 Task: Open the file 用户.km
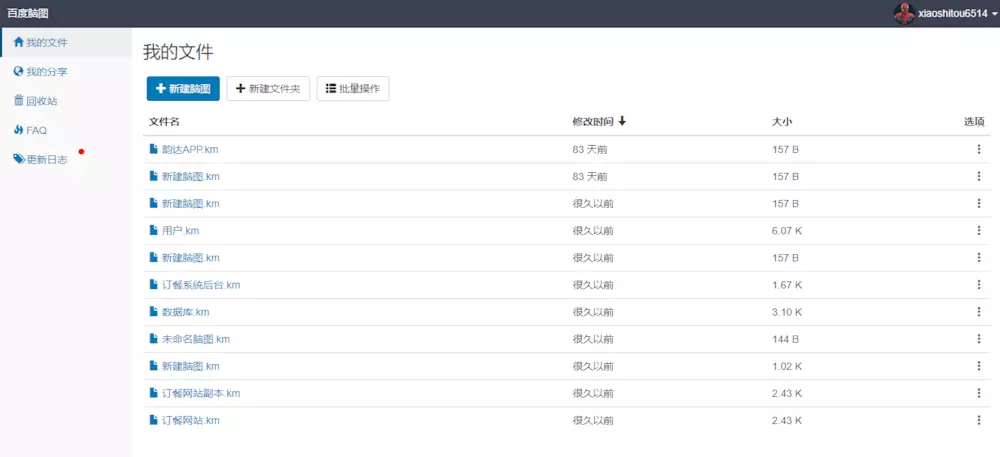[180, 231]
